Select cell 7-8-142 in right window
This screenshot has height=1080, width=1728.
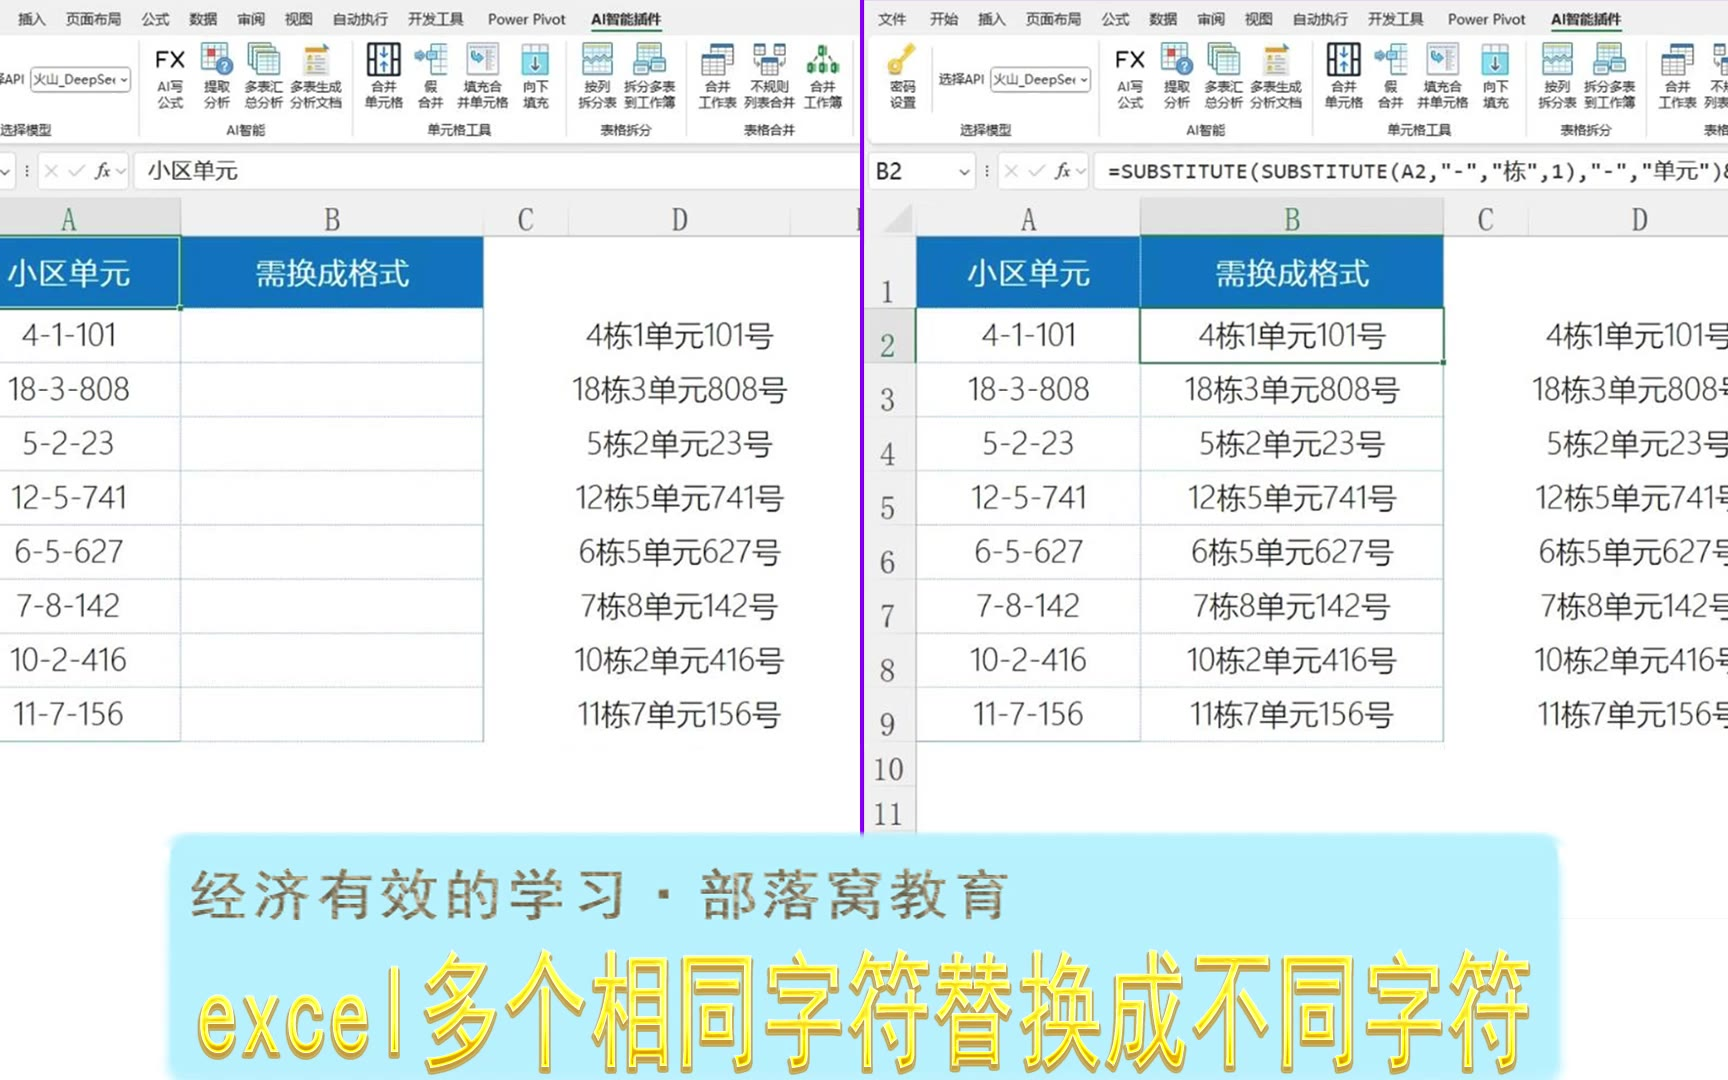(1028, 605)
